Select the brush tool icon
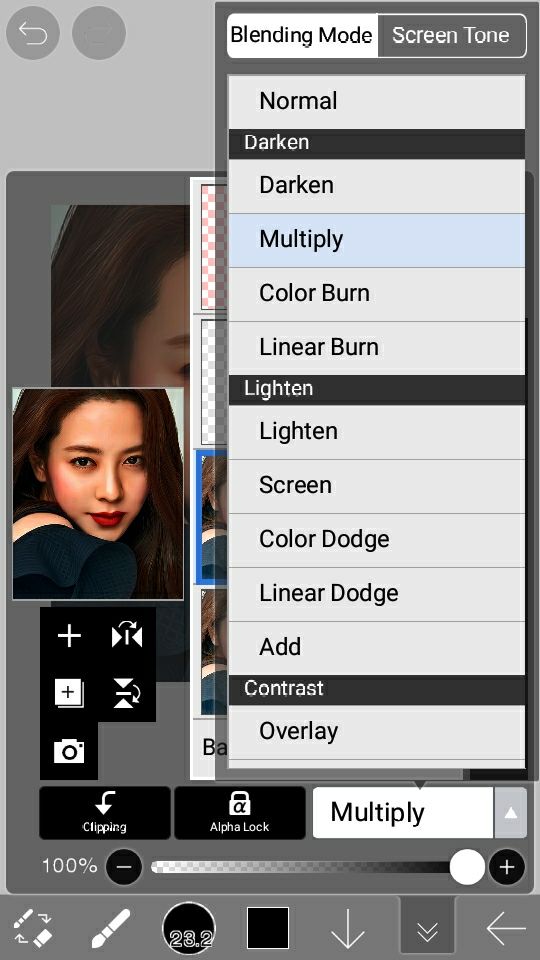Screen dimensions: 540x960 [x=111, y=928]
